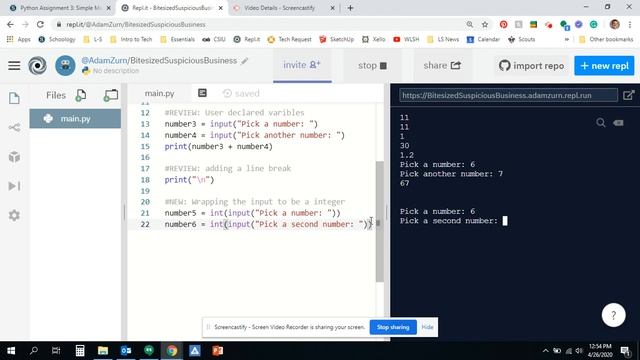Open version control sidebar icon
The image size is (640, 360).
tap(14, 127)
